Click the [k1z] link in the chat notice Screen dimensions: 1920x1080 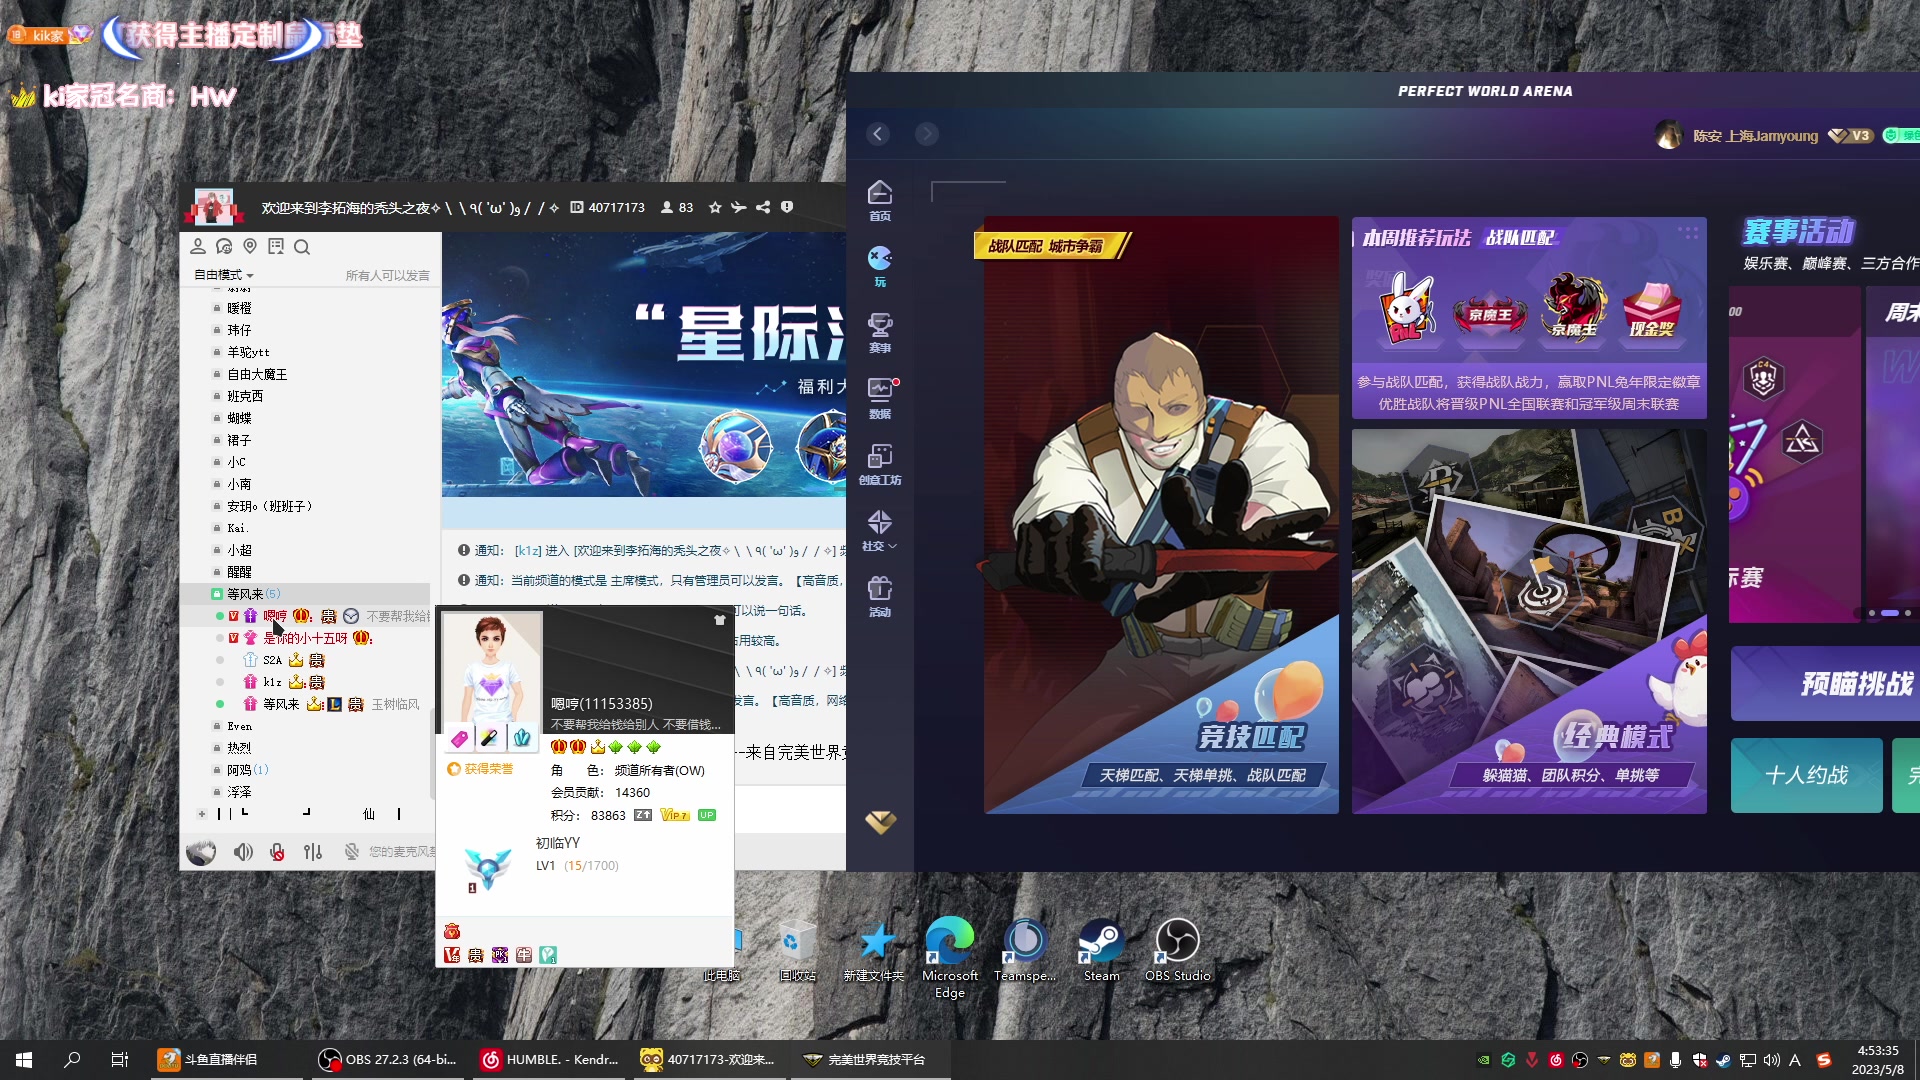tap(528, 551)
